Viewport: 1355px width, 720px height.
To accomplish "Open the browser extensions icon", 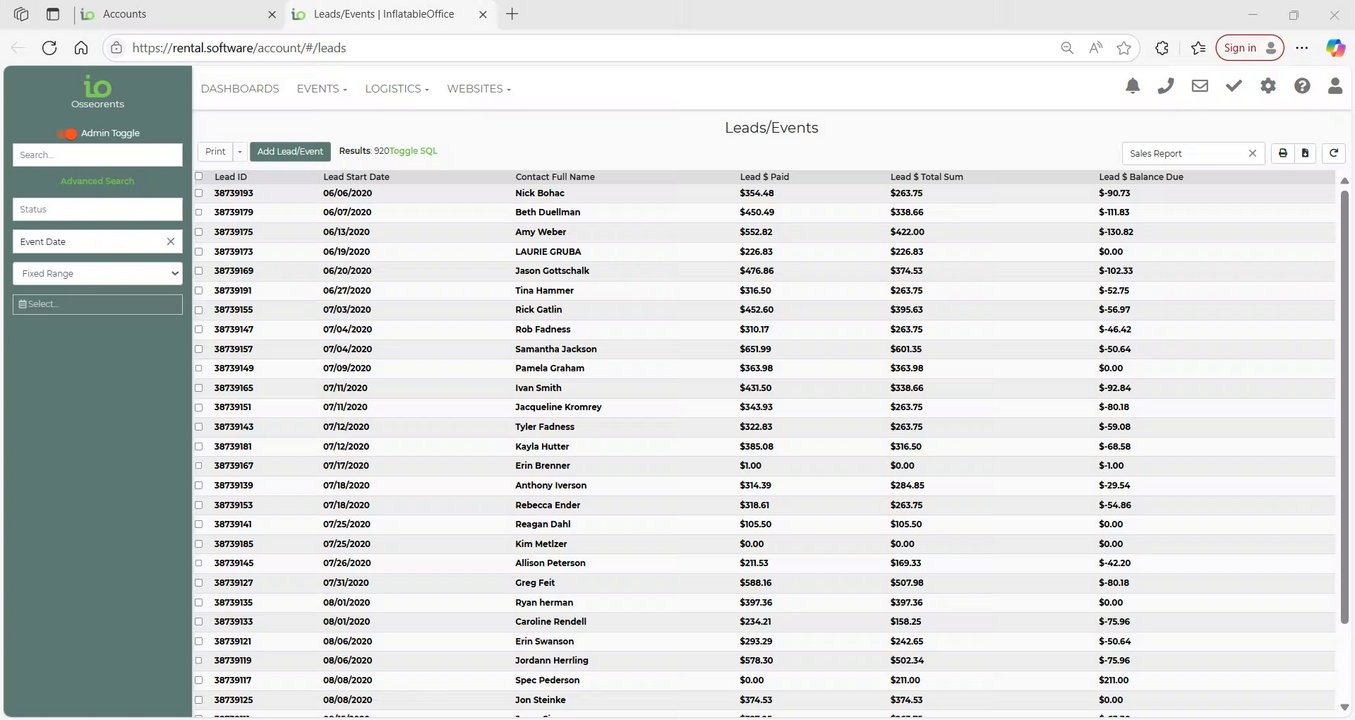I will click(x=1162, y=47).
